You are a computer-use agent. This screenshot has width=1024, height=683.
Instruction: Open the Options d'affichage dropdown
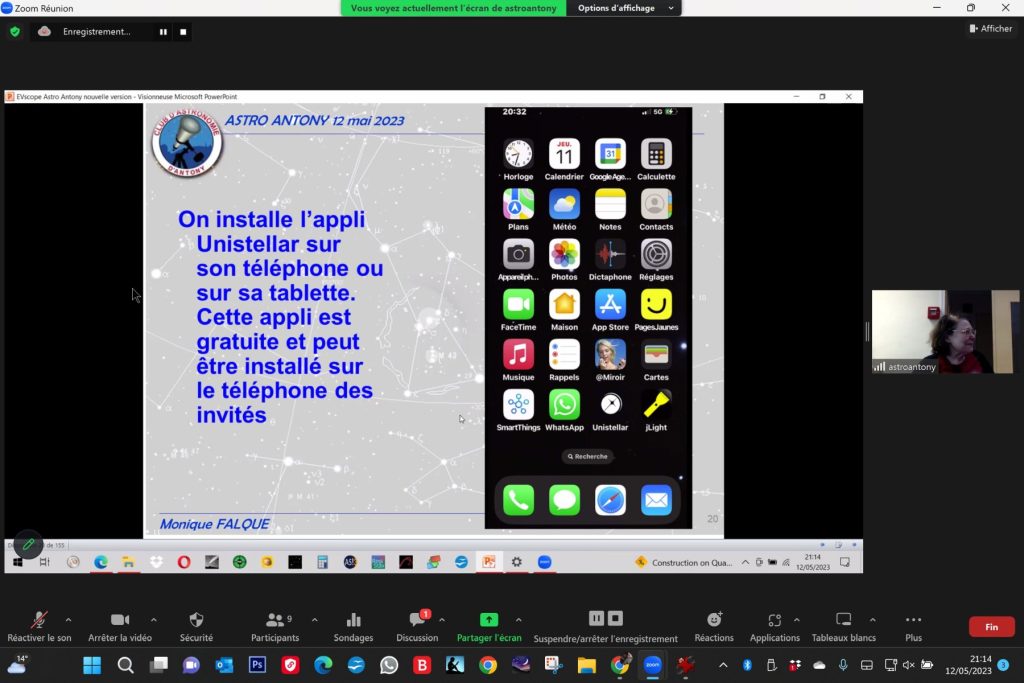click(625, 8)
